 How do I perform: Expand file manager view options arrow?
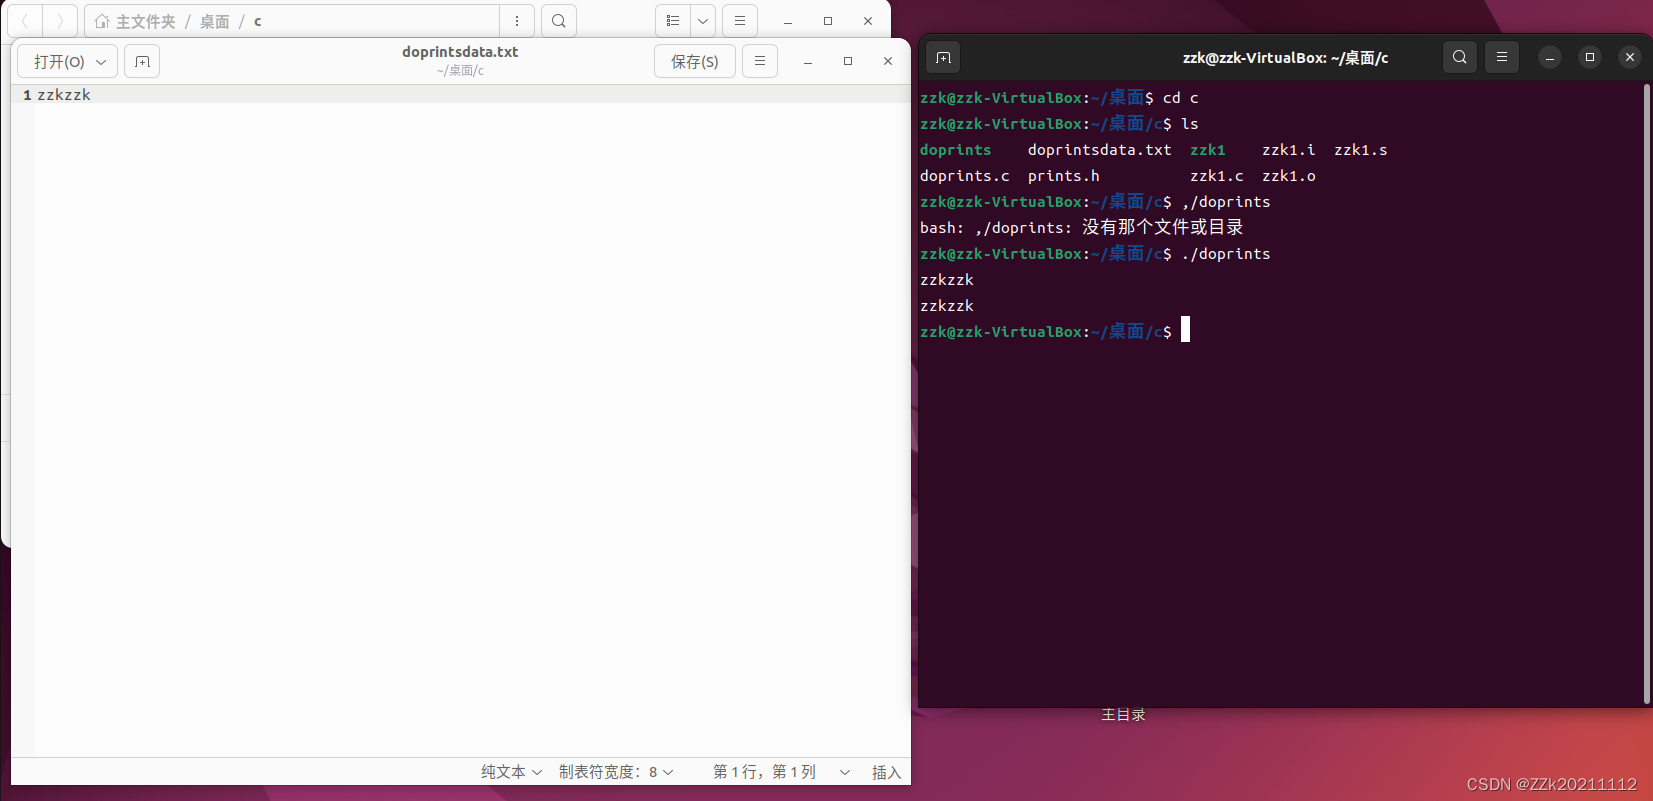[x=703, y=21]
